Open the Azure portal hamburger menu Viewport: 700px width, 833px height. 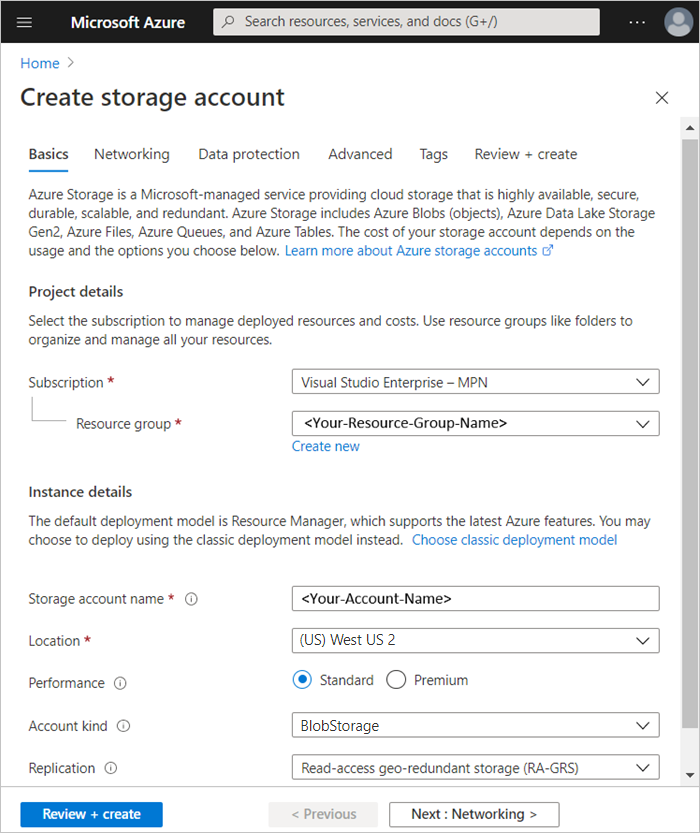[x=24, y=22]
